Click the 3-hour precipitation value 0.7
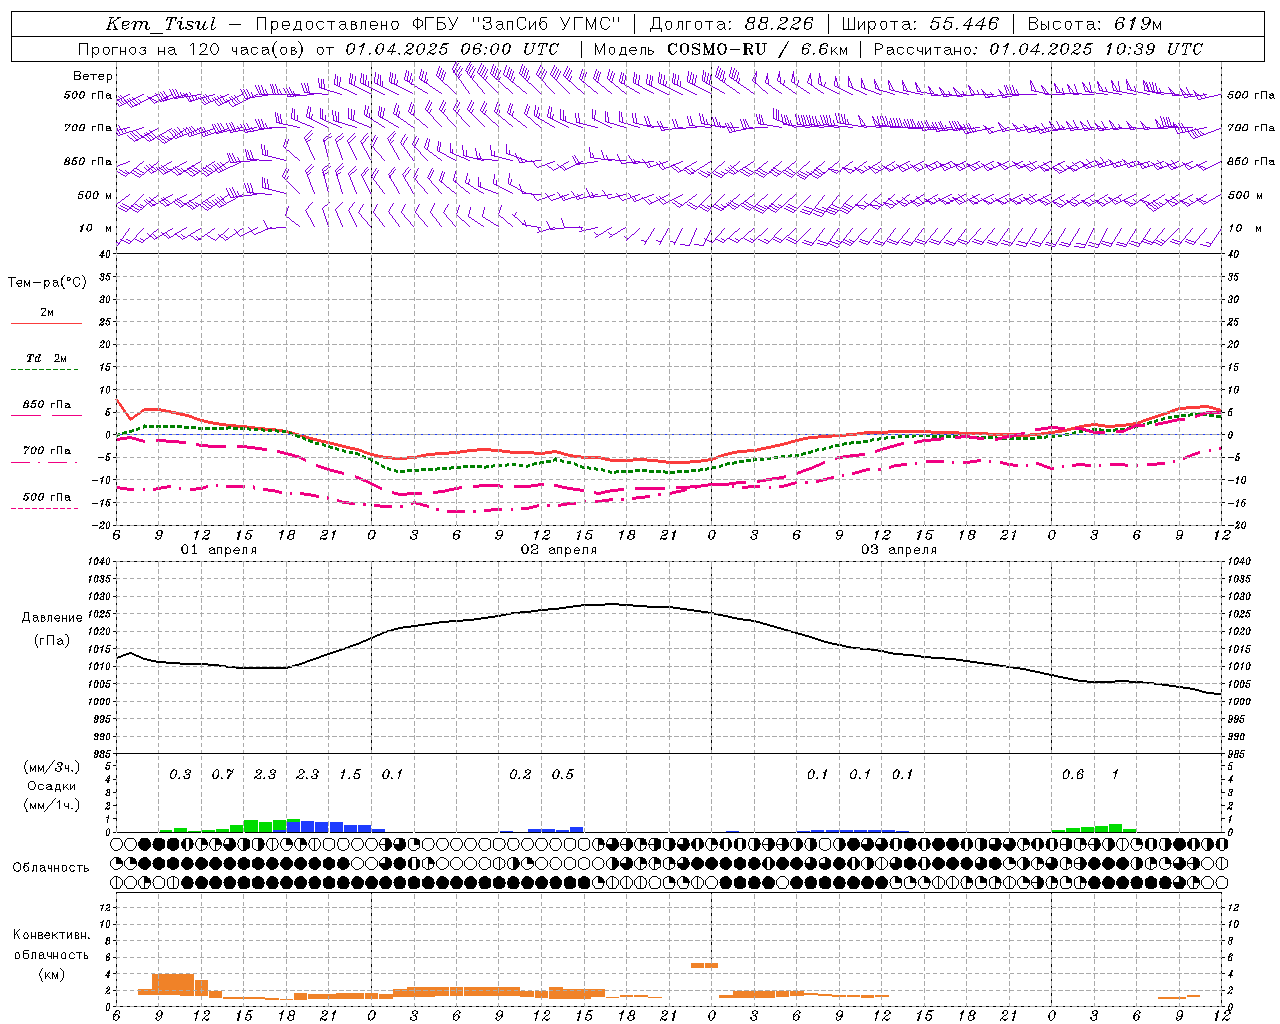Image resolution: width=1280 pixels, height=1024 pixels. click(x=222, y=775)
